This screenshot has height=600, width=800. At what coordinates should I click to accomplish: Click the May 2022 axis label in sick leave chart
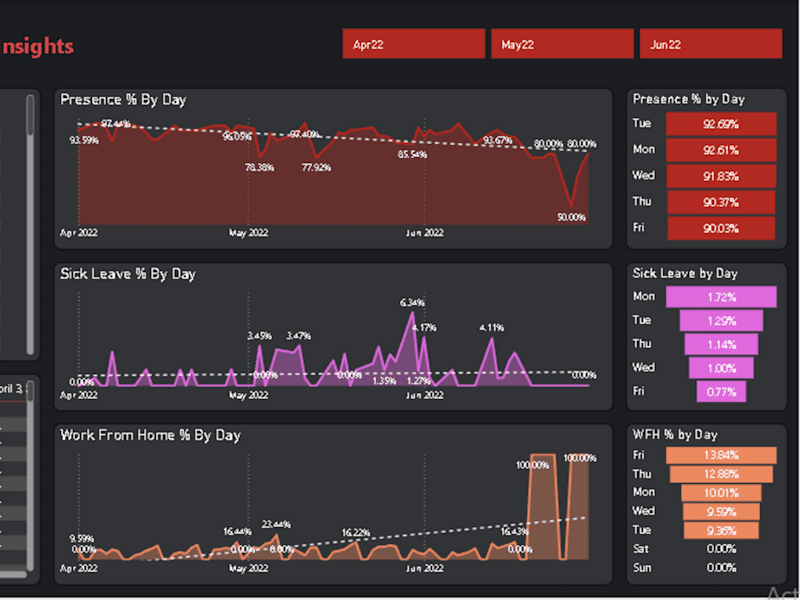pyautogui.click(x=248, y=395)
